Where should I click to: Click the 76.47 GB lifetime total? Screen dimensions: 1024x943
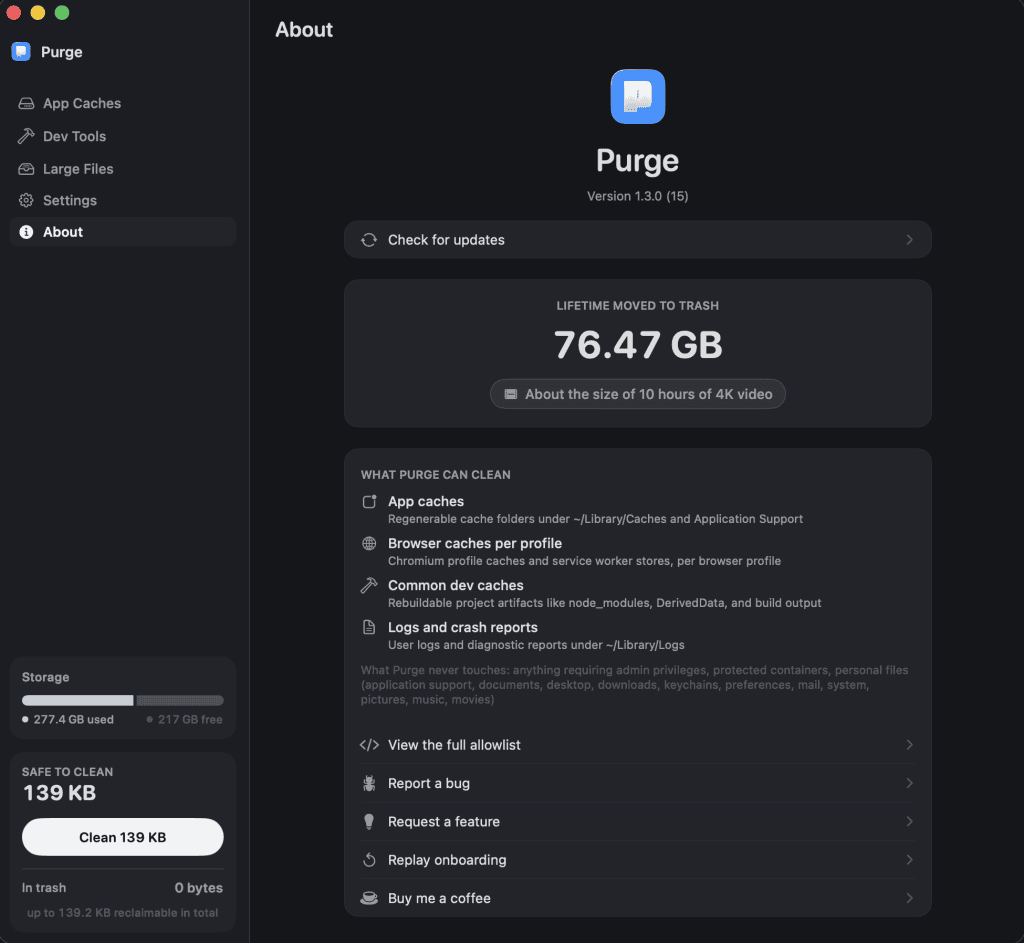pyautogui.click(x=638, y=345)
